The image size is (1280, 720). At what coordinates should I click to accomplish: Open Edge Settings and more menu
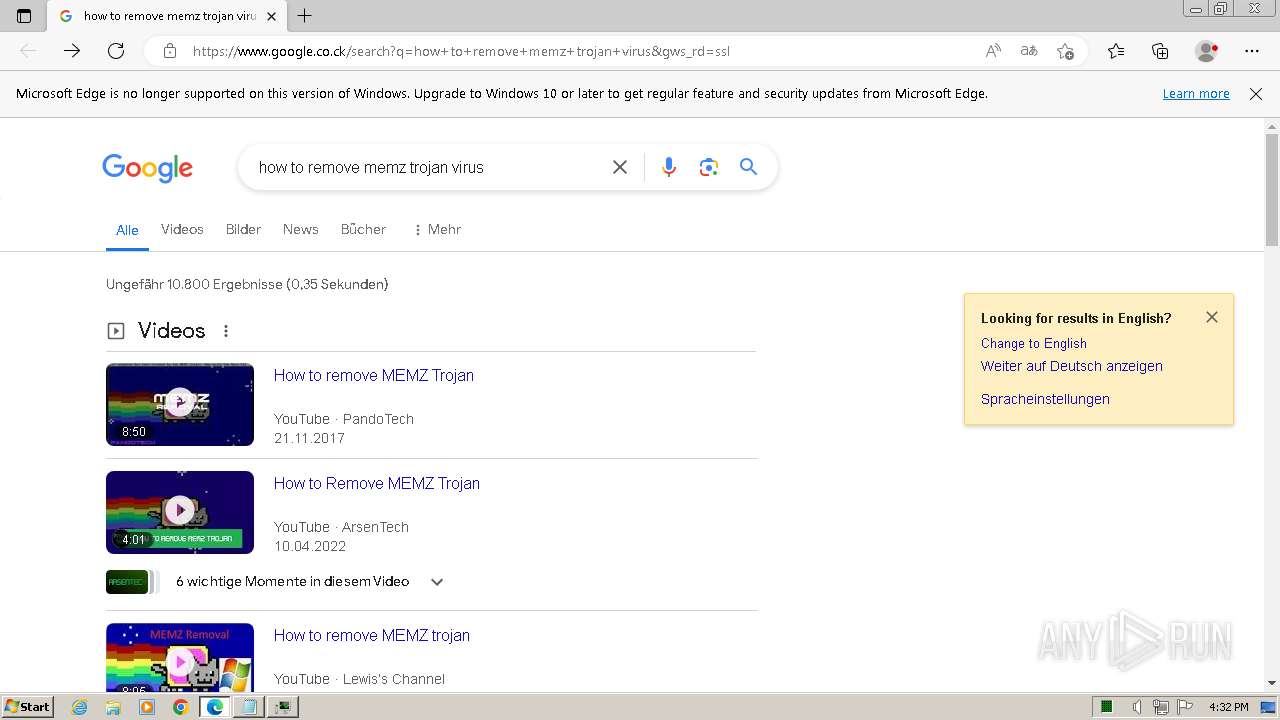1252,51
